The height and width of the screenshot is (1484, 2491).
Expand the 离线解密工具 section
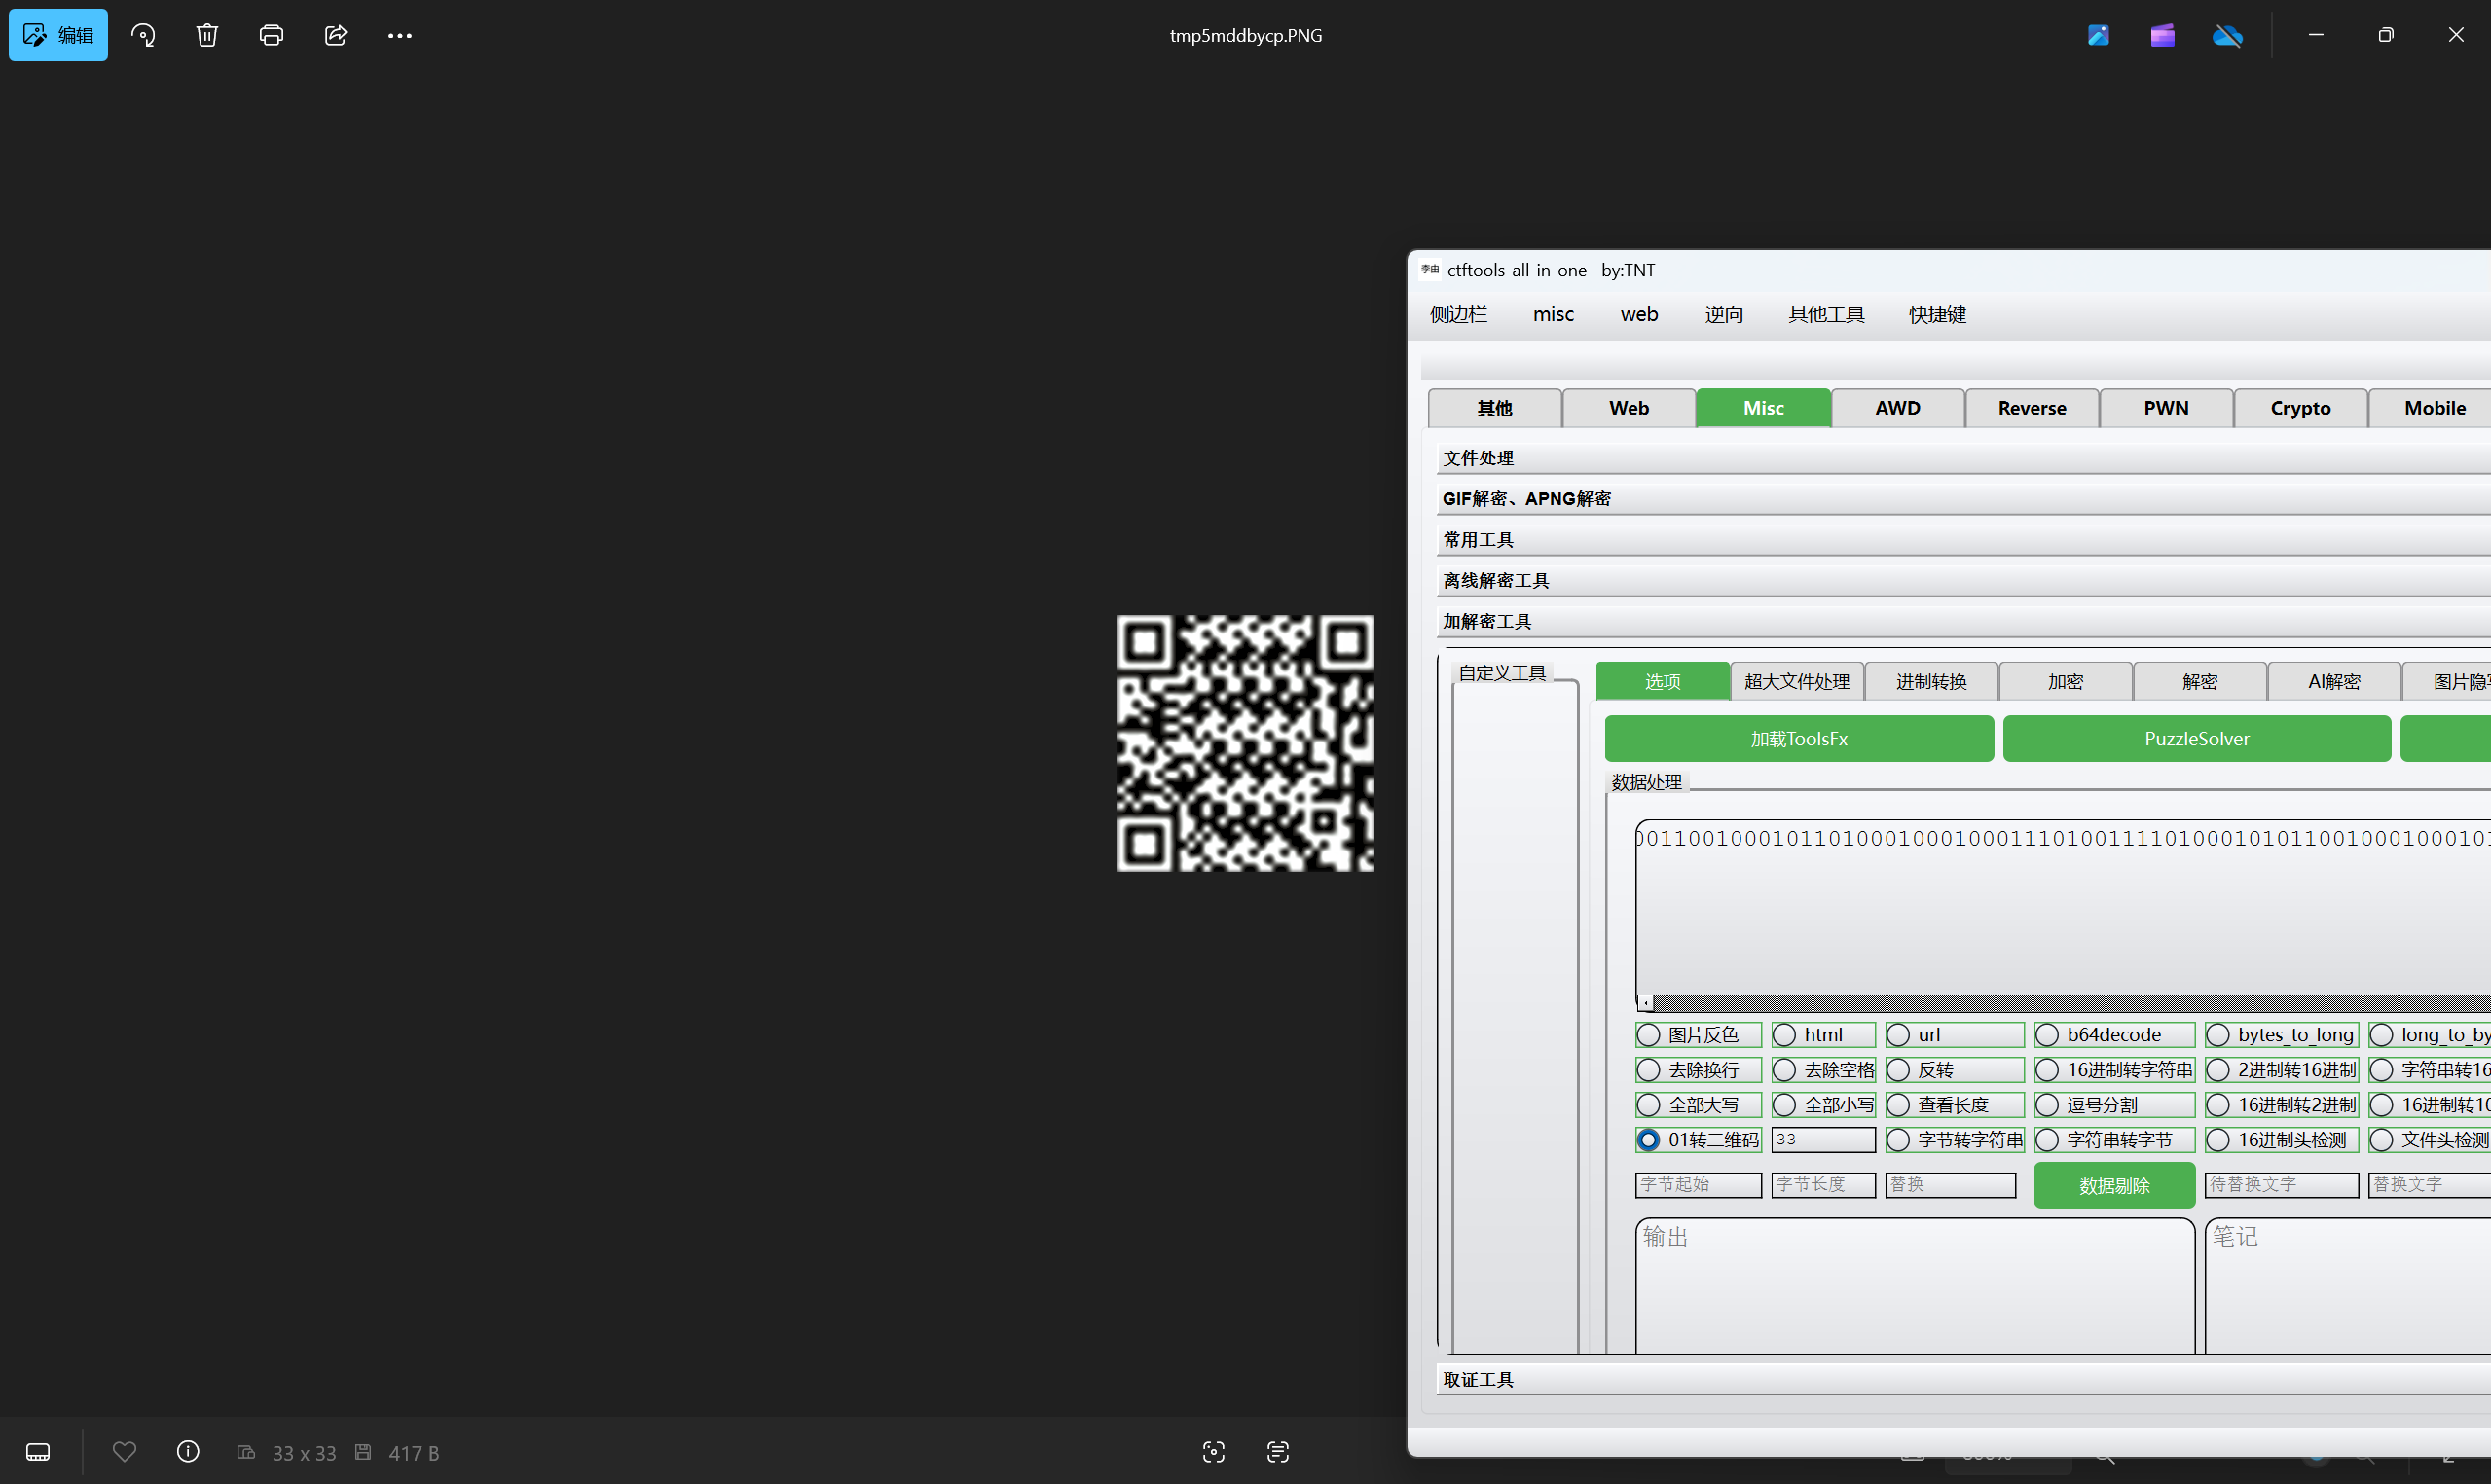coord(1964,581)
